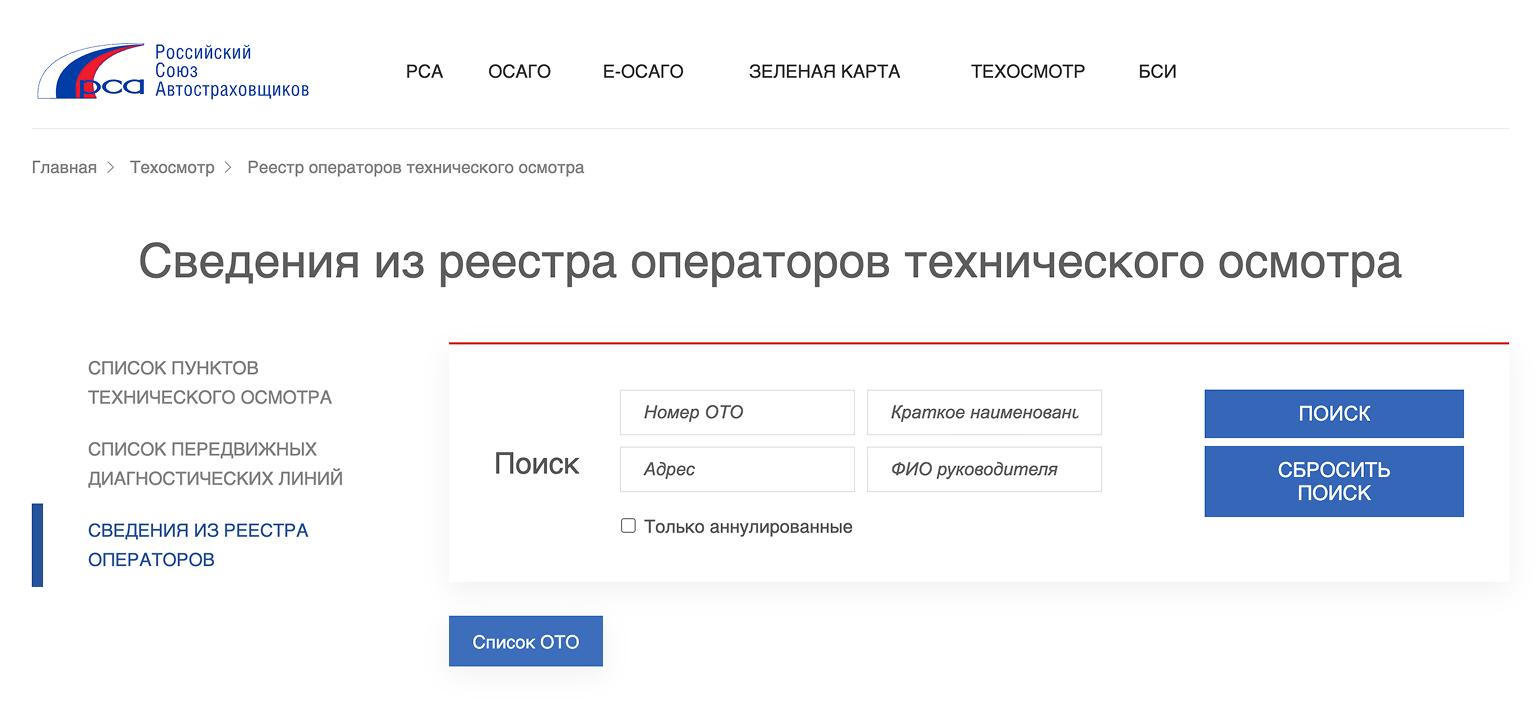
Task: Open Список пунктов технического осмотра
Action: [209, 381]
